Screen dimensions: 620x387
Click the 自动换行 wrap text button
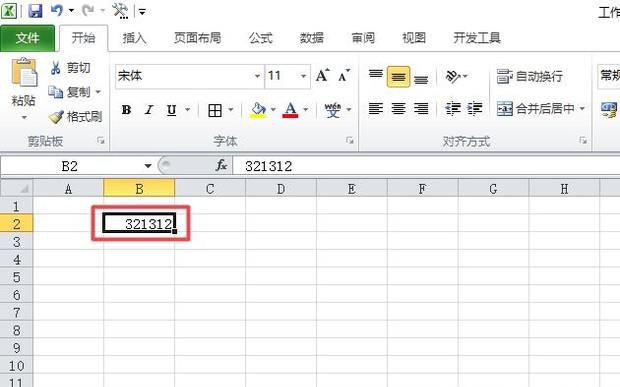(x=530, y=76)
